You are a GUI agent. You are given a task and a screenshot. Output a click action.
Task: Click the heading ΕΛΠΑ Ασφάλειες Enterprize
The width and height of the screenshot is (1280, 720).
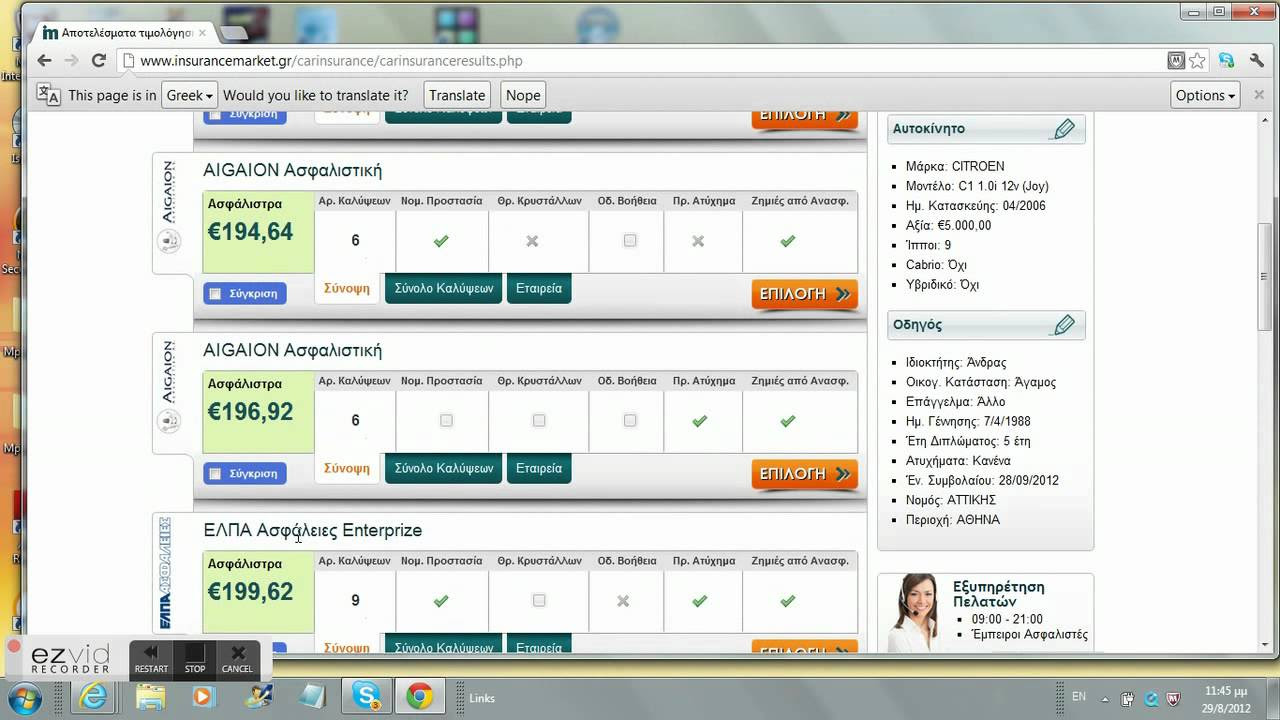pos(313,530)
